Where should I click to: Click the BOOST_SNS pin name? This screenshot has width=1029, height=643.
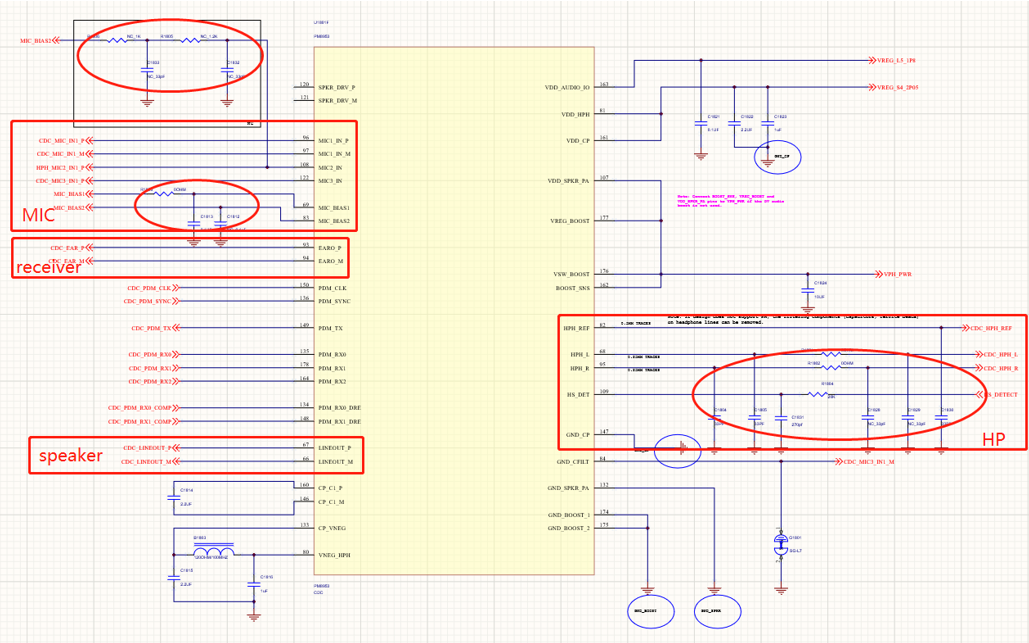tap(573, 288)
